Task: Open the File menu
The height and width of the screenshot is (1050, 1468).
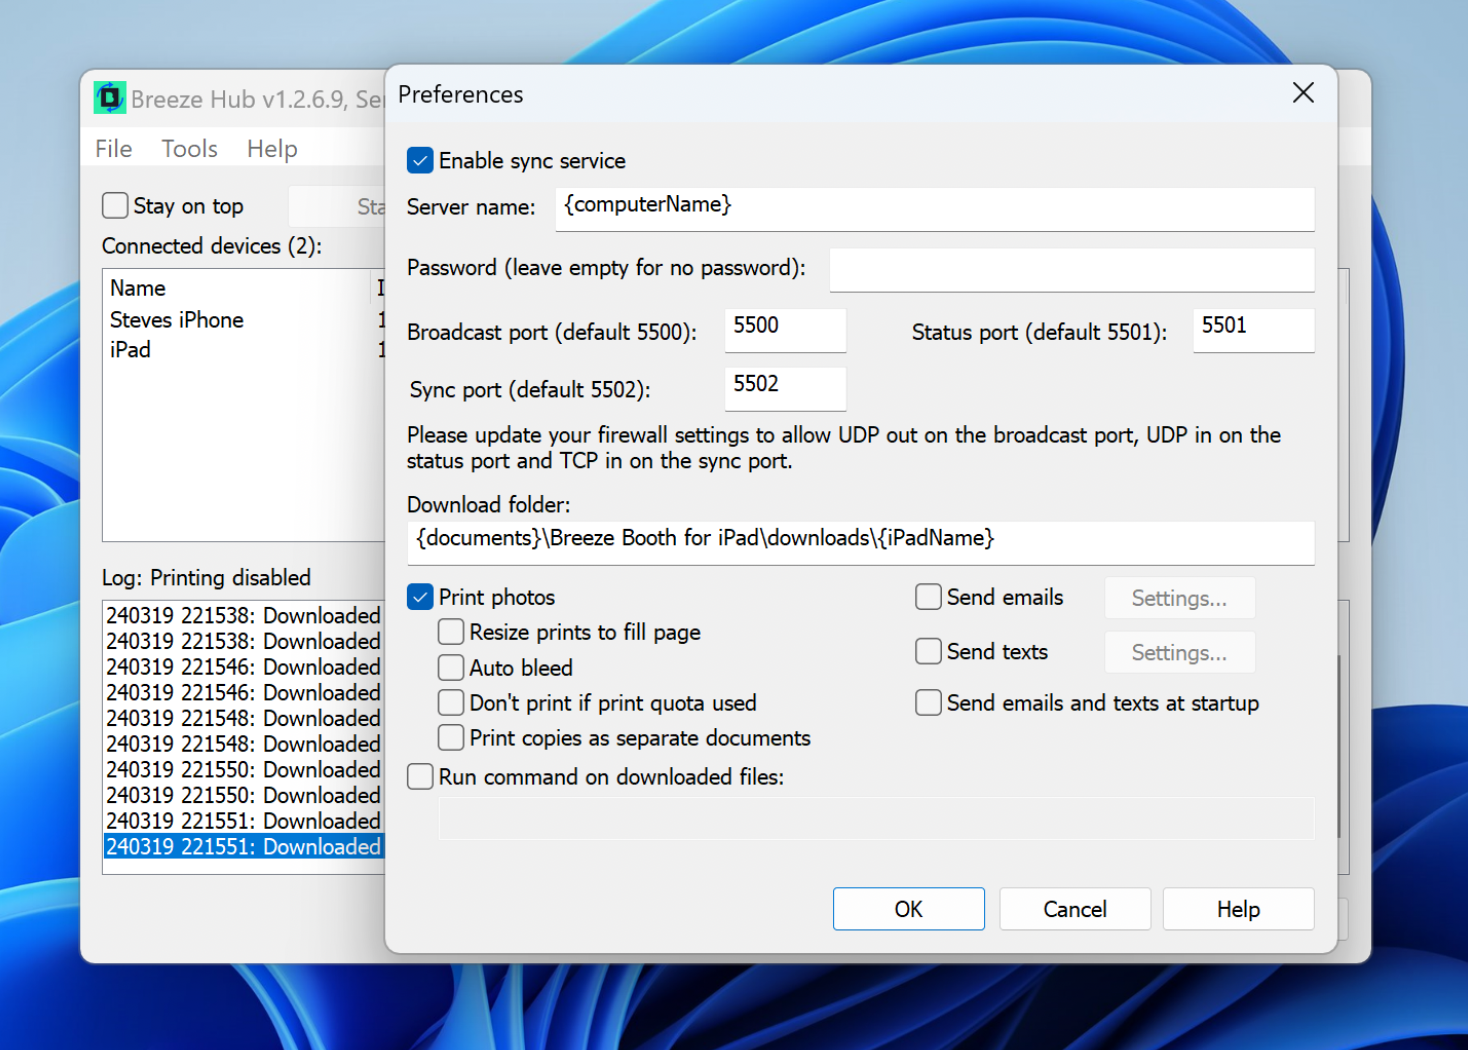Action: tap(113, 149)
